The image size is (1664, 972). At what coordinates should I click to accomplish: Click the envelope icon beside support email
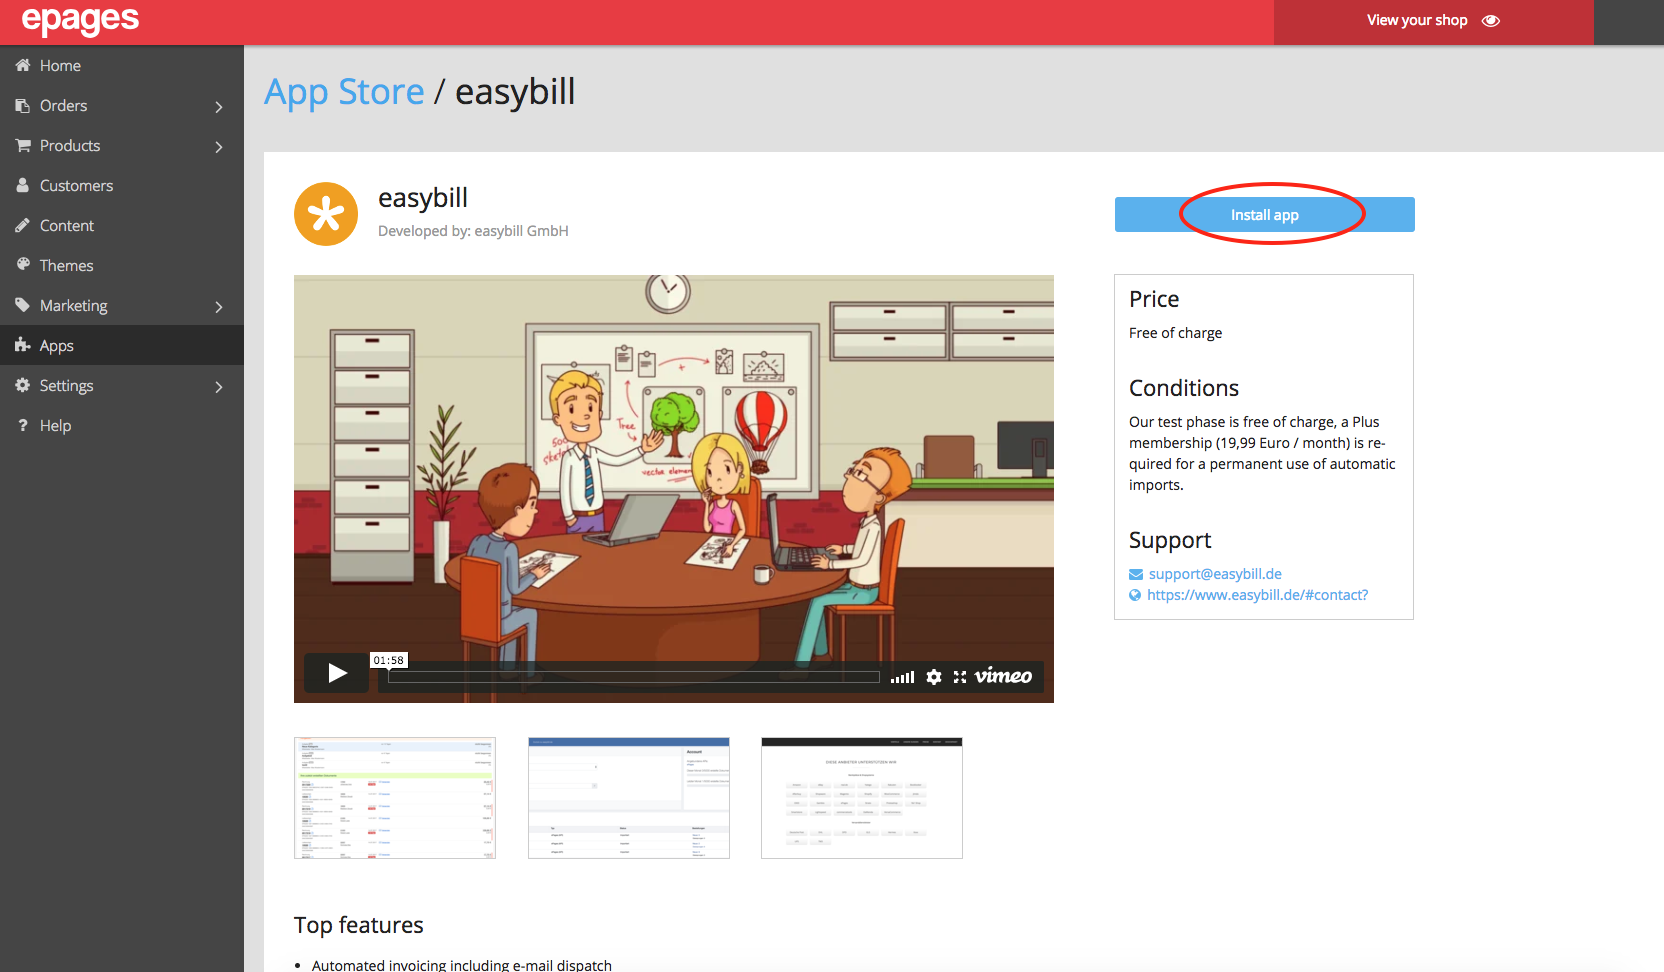tap(1136, 574)
